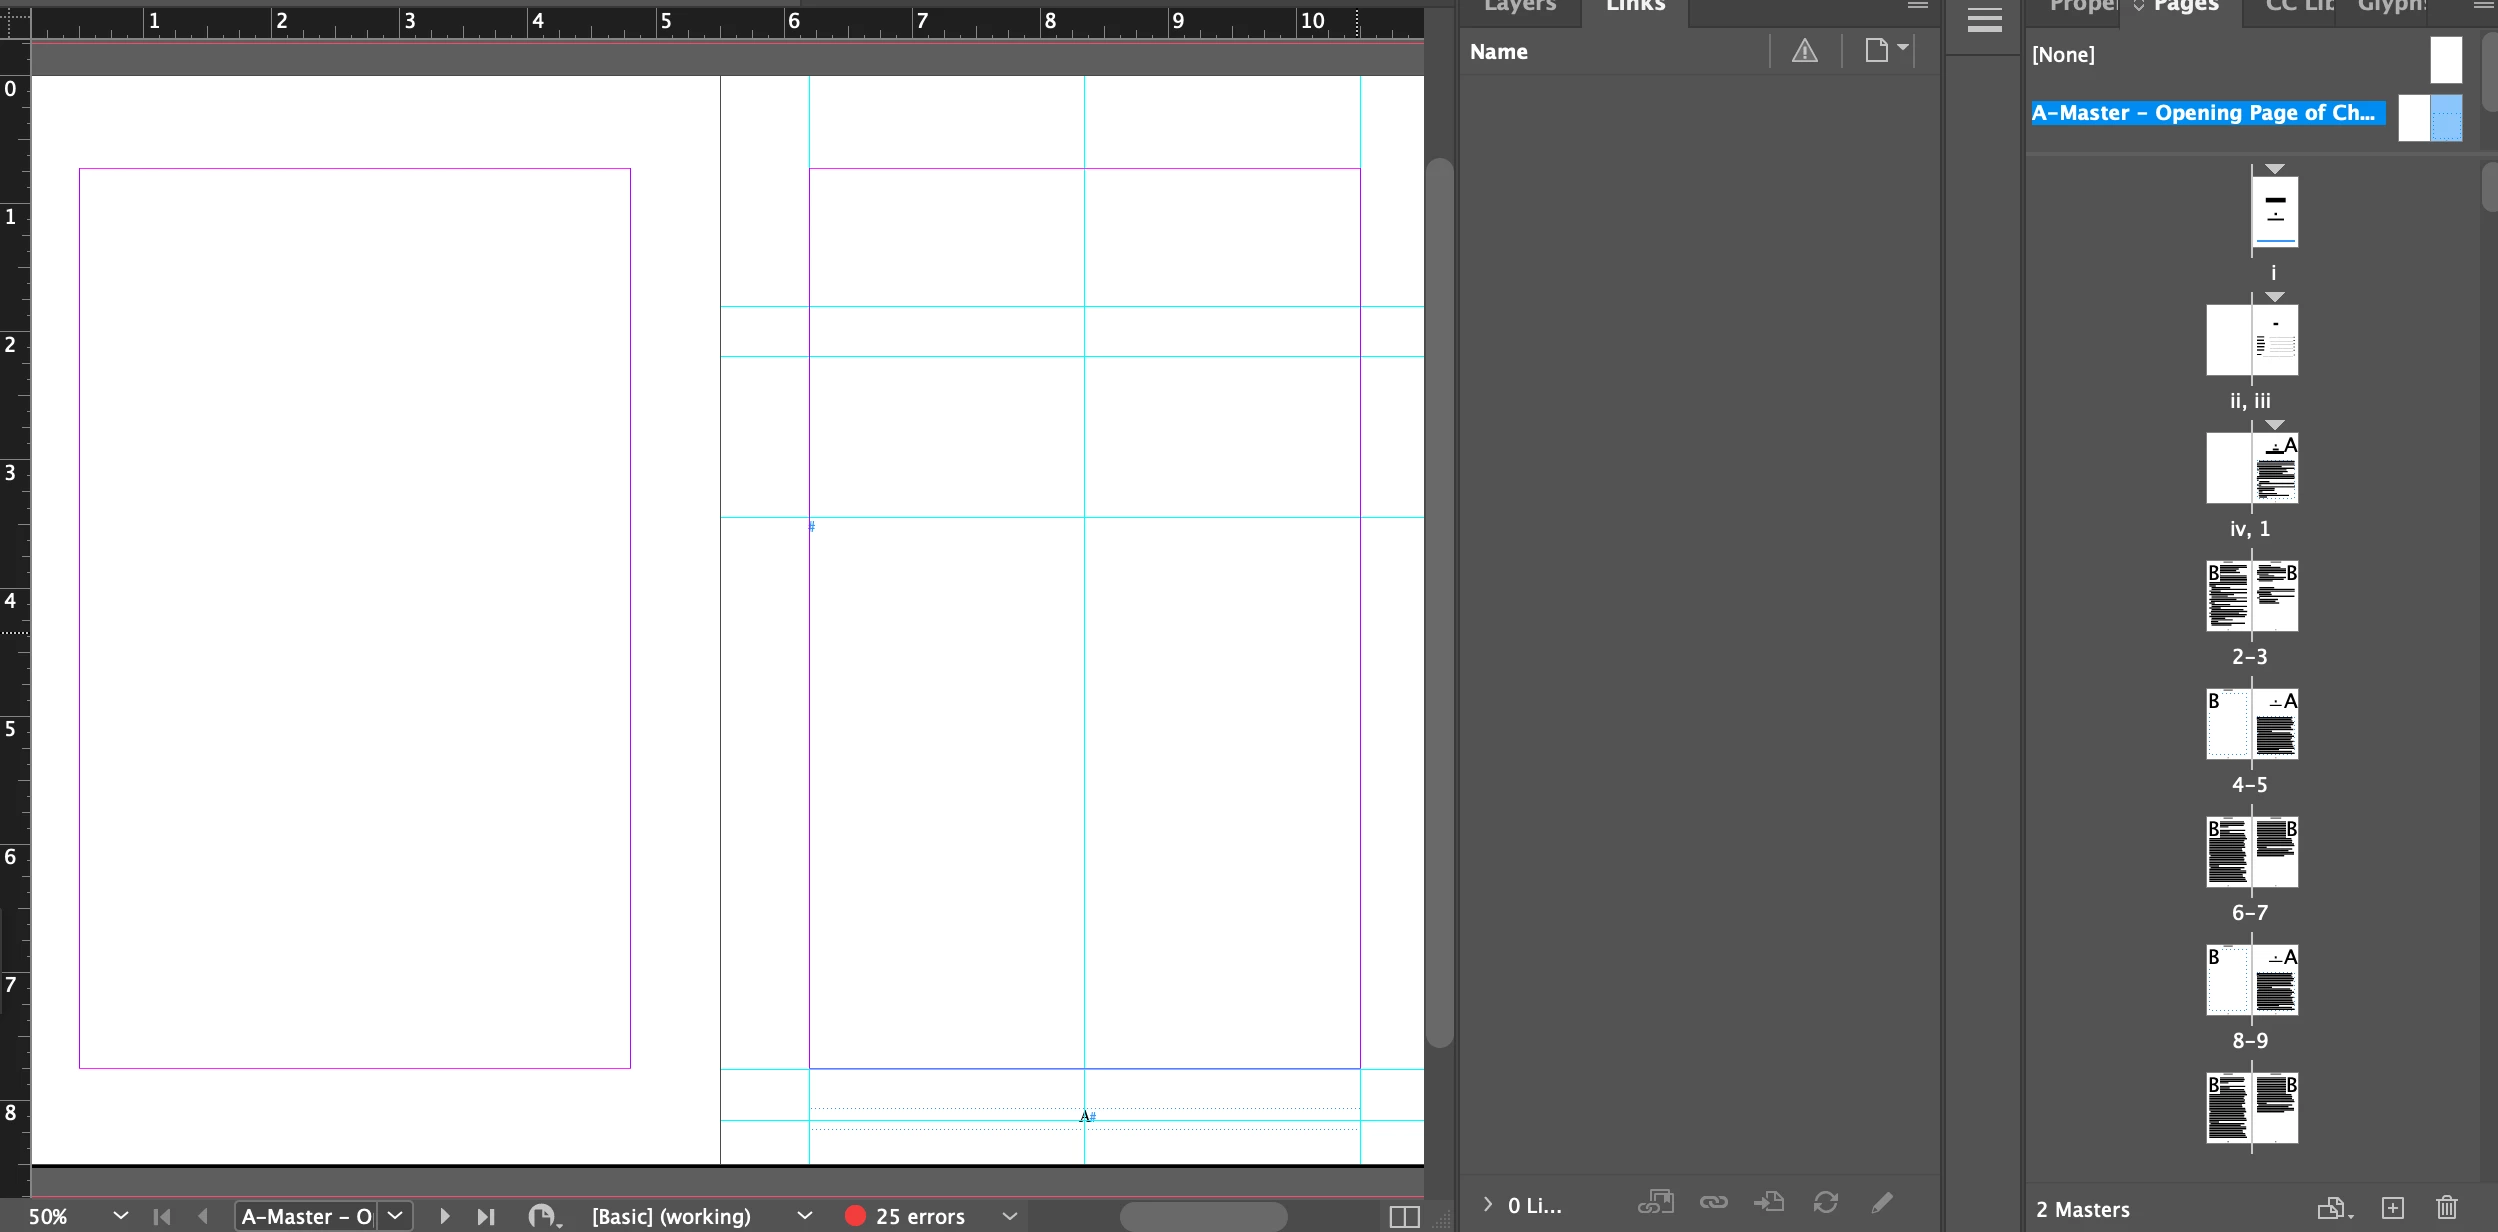The image size is (2498, 1232).
Task: Open the 50% zoom level dropdown
Action: [121, 1216]
